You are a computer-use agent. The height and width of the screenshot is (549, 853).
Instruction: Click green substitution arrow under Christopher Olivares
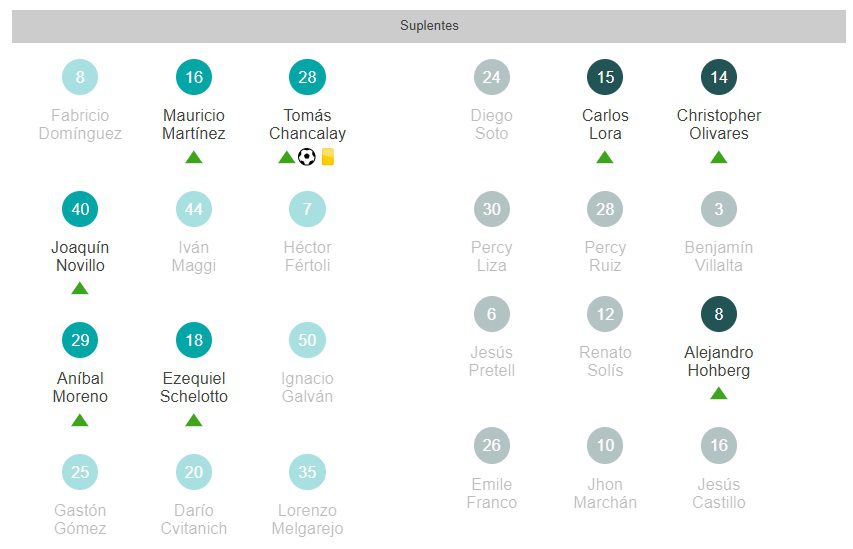pyautogui.click(x=718, y=157)
